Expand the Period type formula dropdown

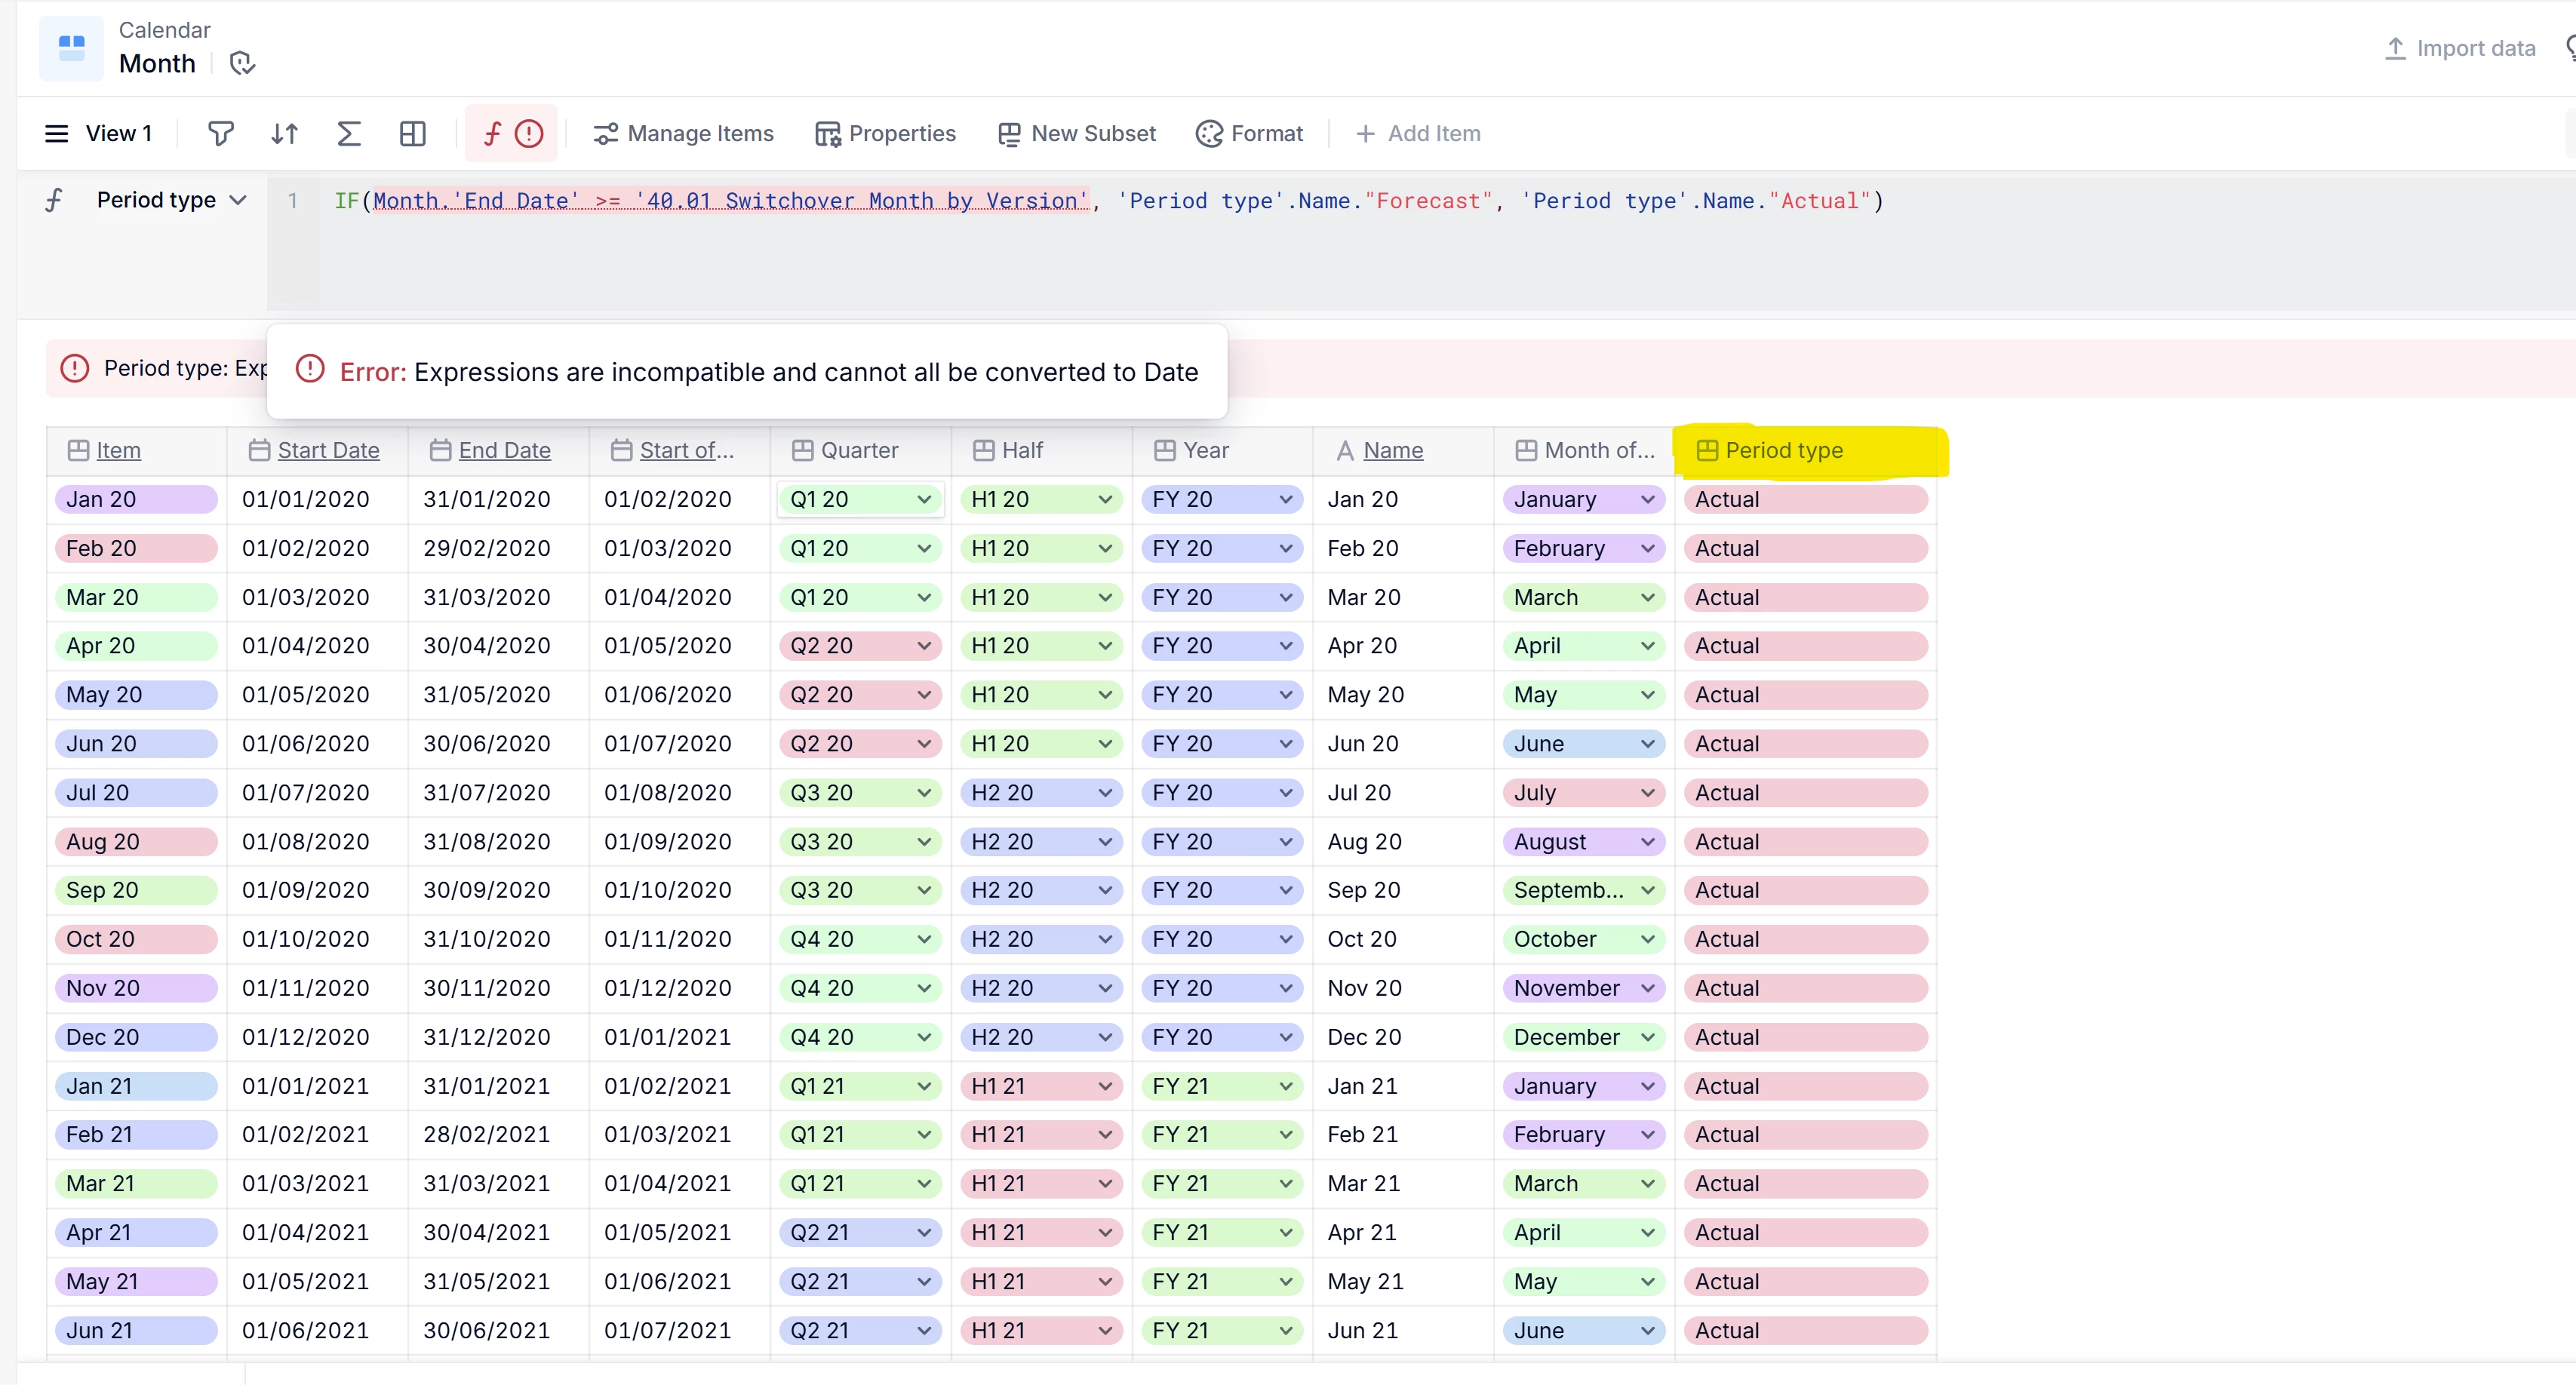[238, 200]
